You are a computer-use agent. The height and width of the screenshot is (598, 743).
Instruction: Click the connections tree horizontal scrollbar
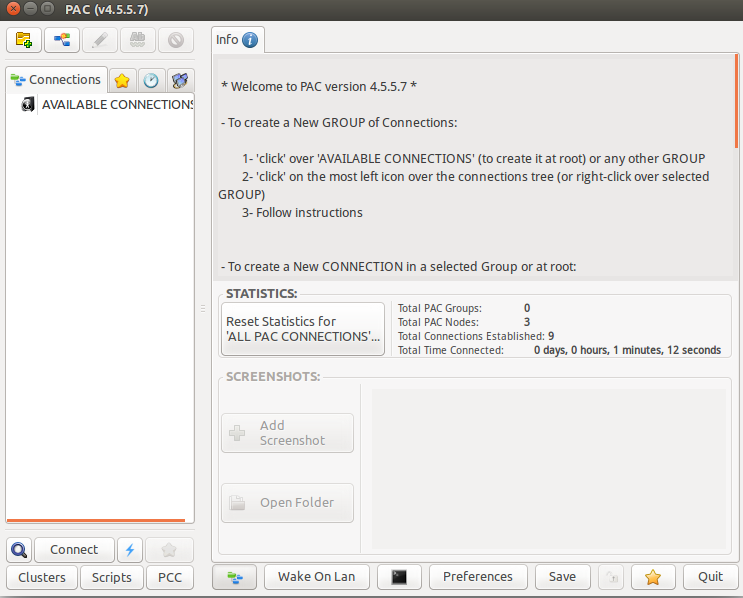(x=96, y=520)
